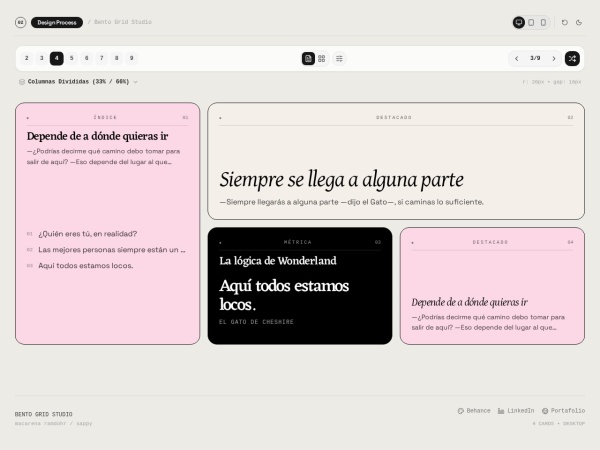600x450 pixels.
Task: Switch preview to tablet device view
Action: click(531, 23)
